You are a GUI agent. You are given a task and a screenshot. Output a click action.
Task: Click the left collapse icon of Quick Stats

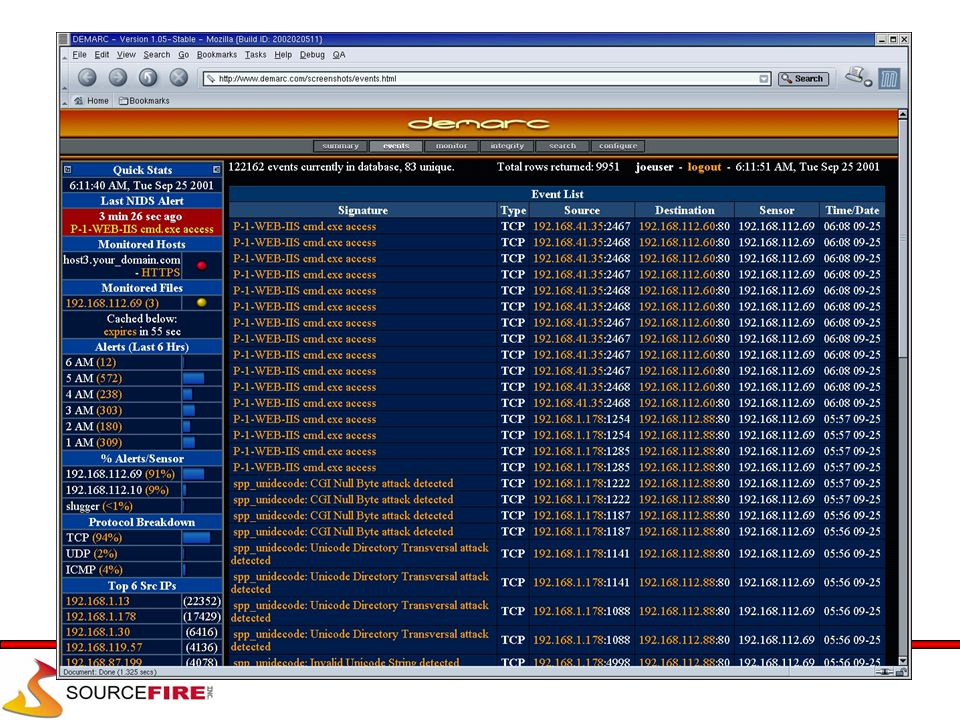coord(68,170)
